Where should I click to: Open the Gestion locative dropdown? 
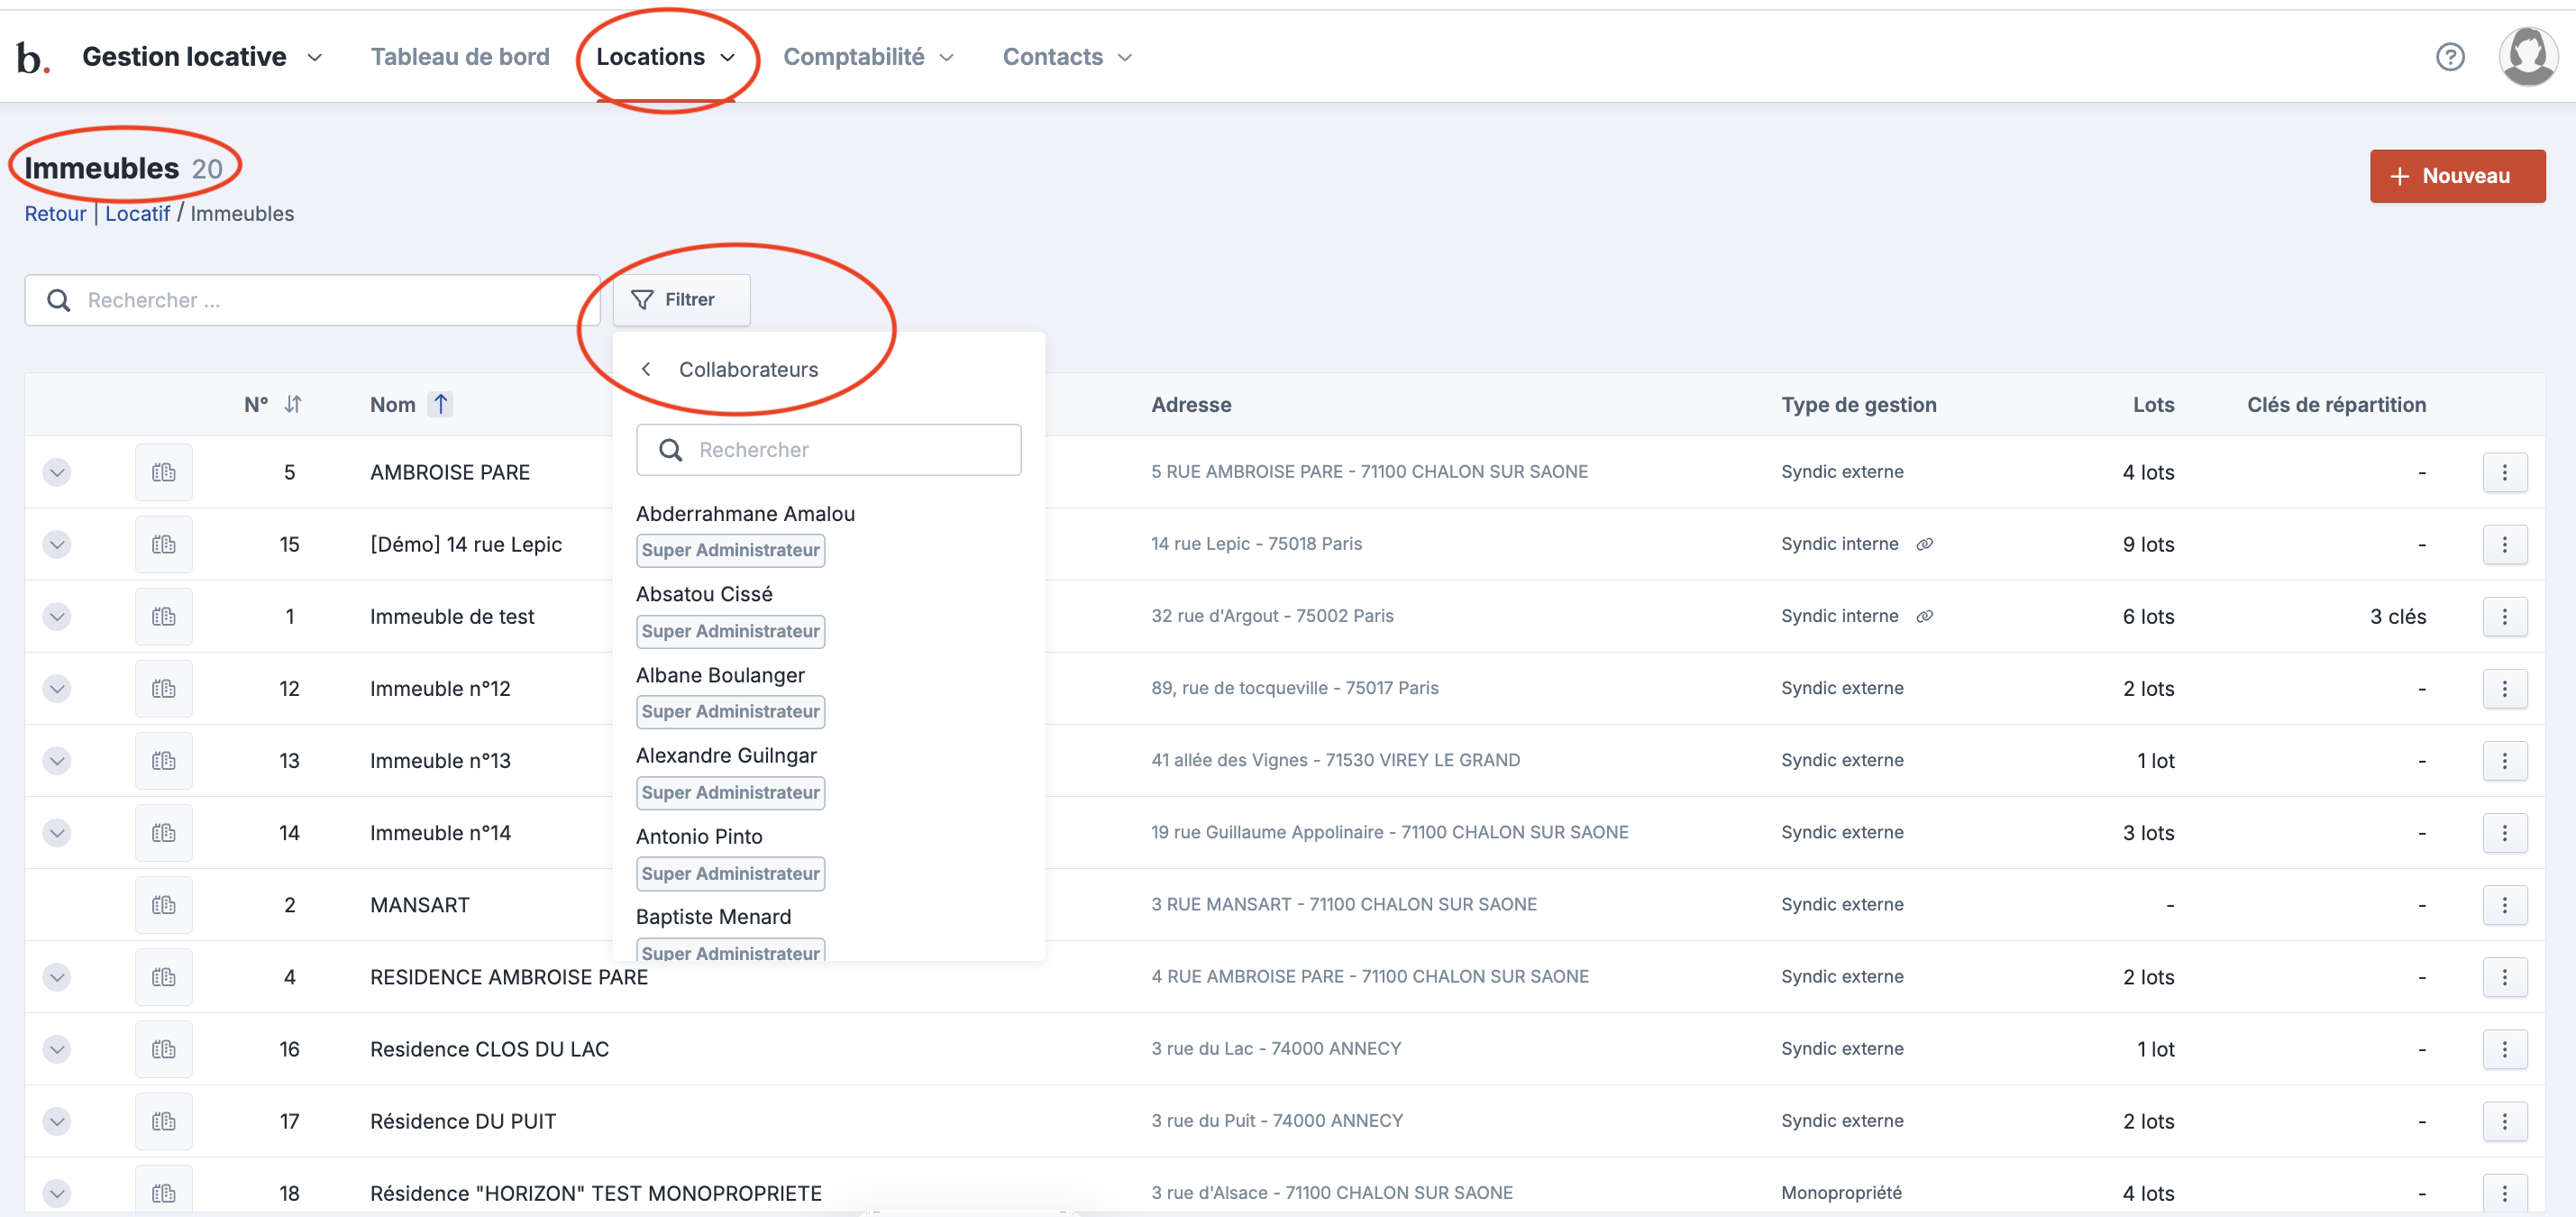click(202, 57)
